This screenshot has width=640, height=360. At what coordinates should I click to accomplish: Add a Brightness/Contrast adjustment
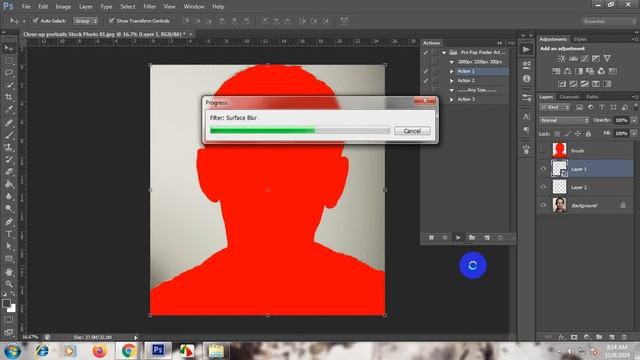pyautogui.click(x=562, y=59)
